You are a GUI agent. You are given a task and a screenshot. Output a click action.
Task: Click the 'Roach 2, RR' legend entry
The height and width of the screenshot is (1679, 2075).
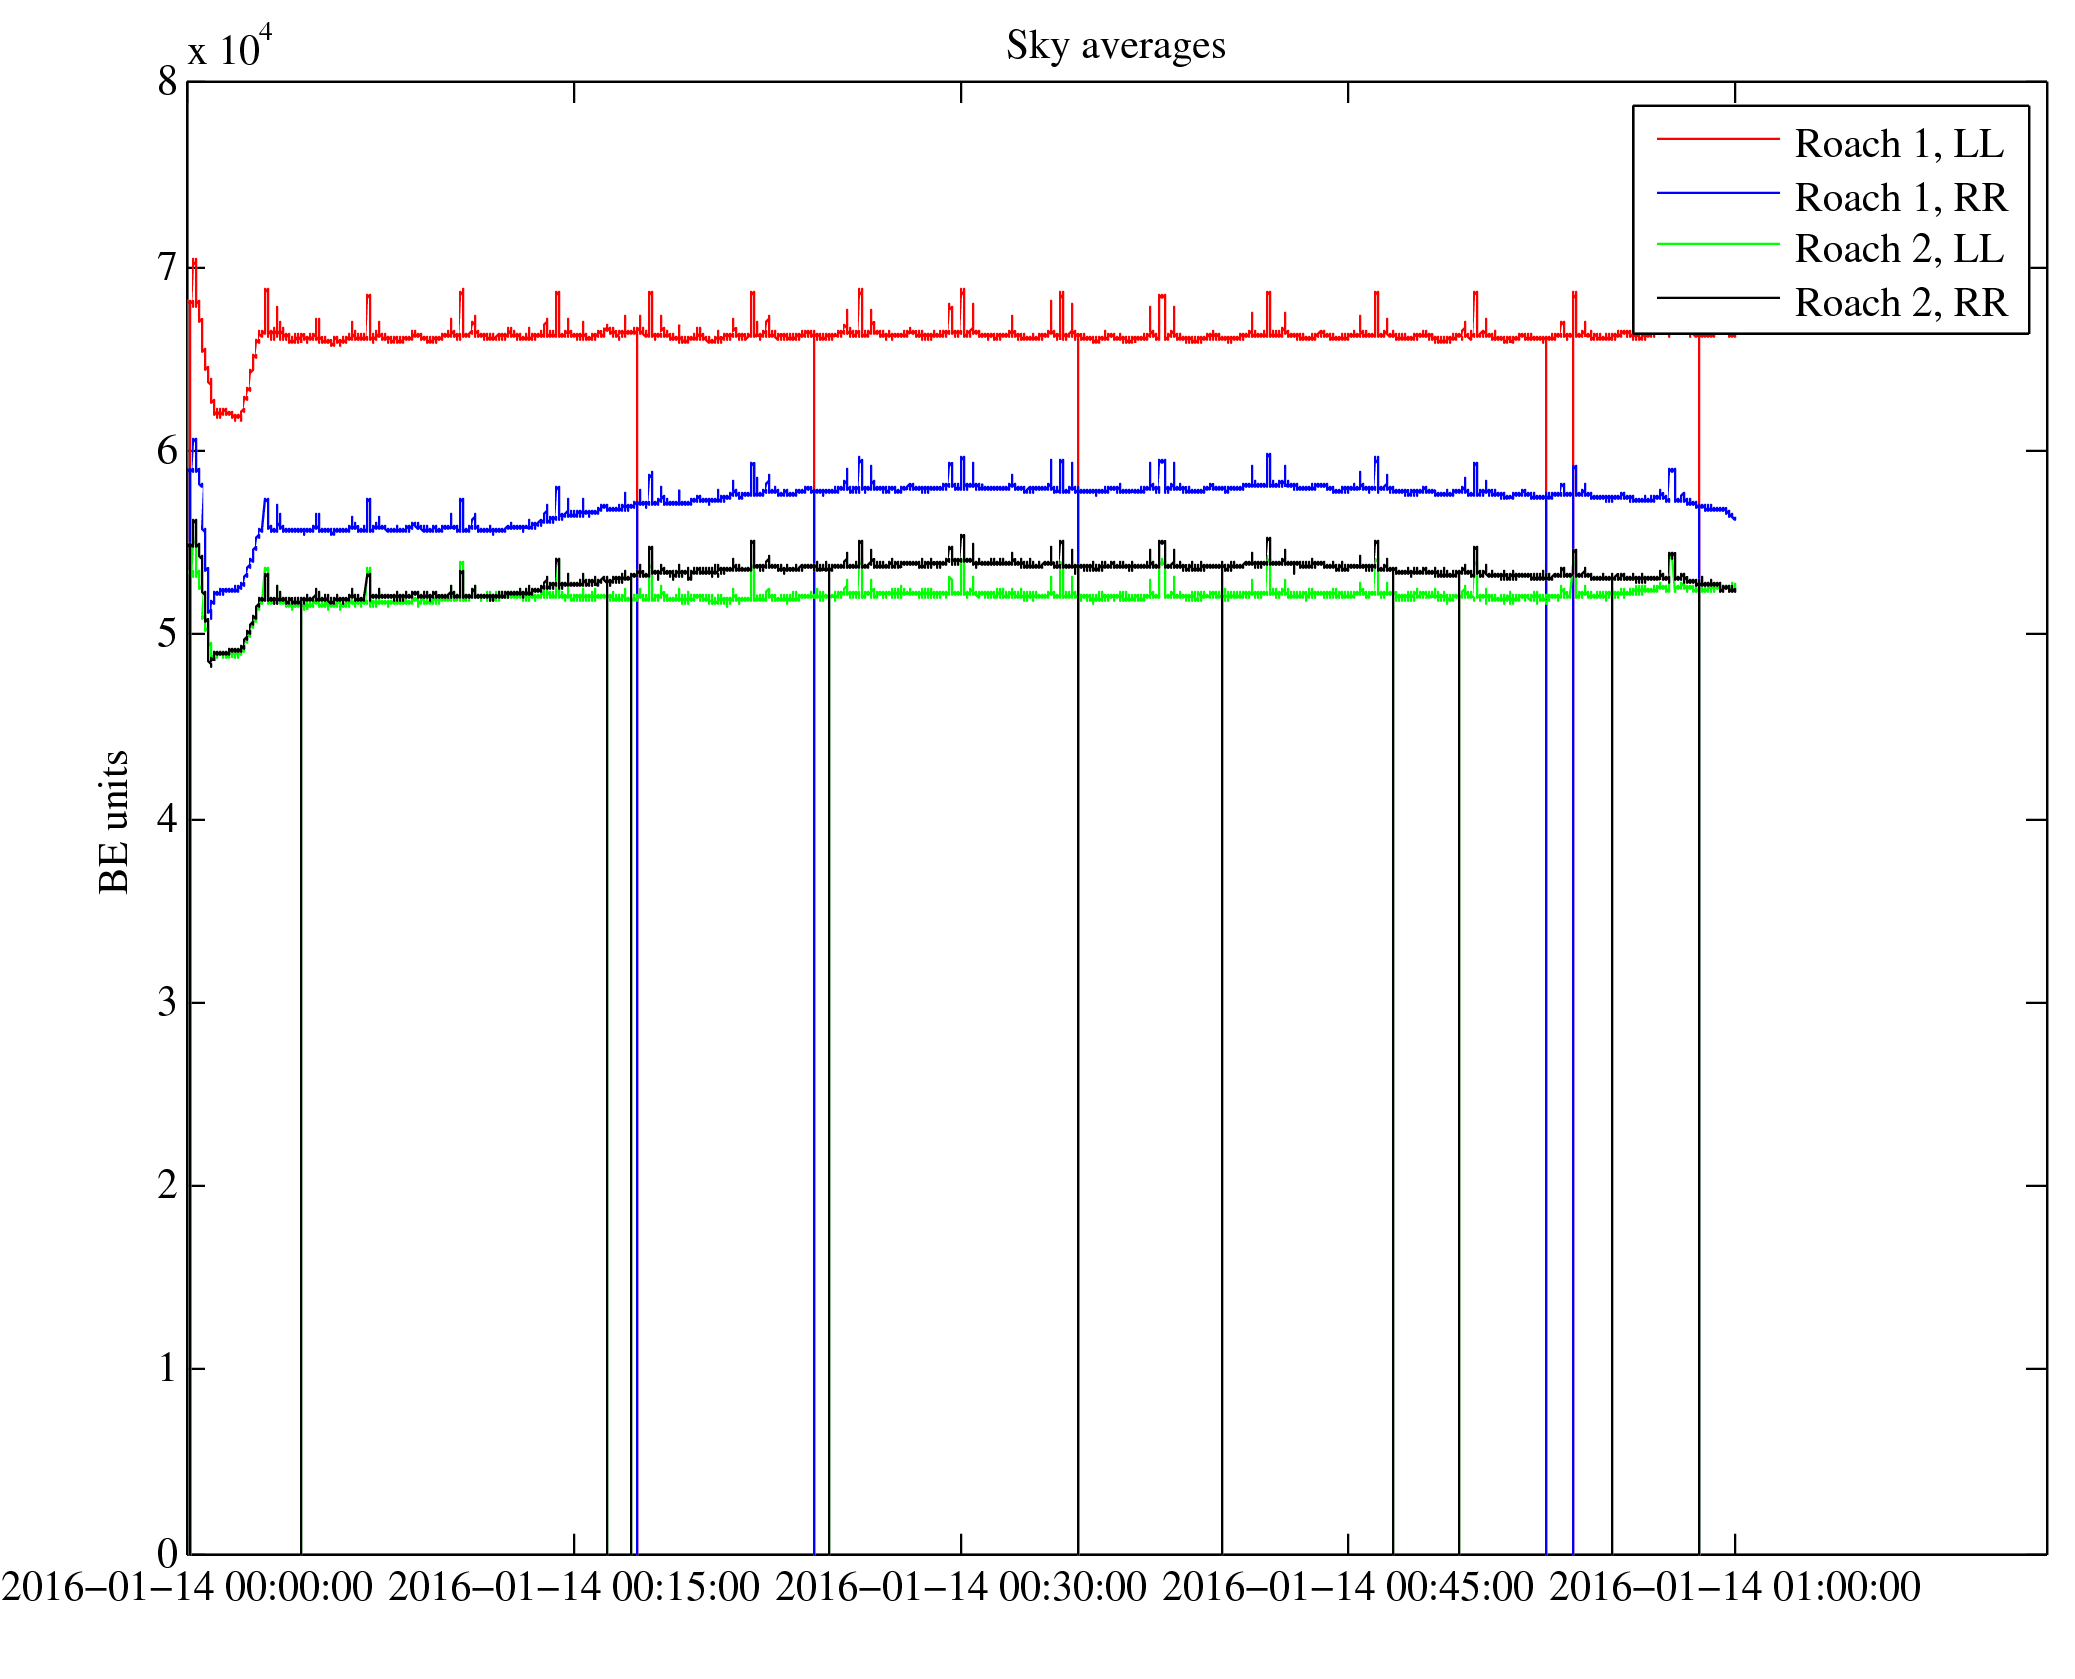tap(1900, 302)
